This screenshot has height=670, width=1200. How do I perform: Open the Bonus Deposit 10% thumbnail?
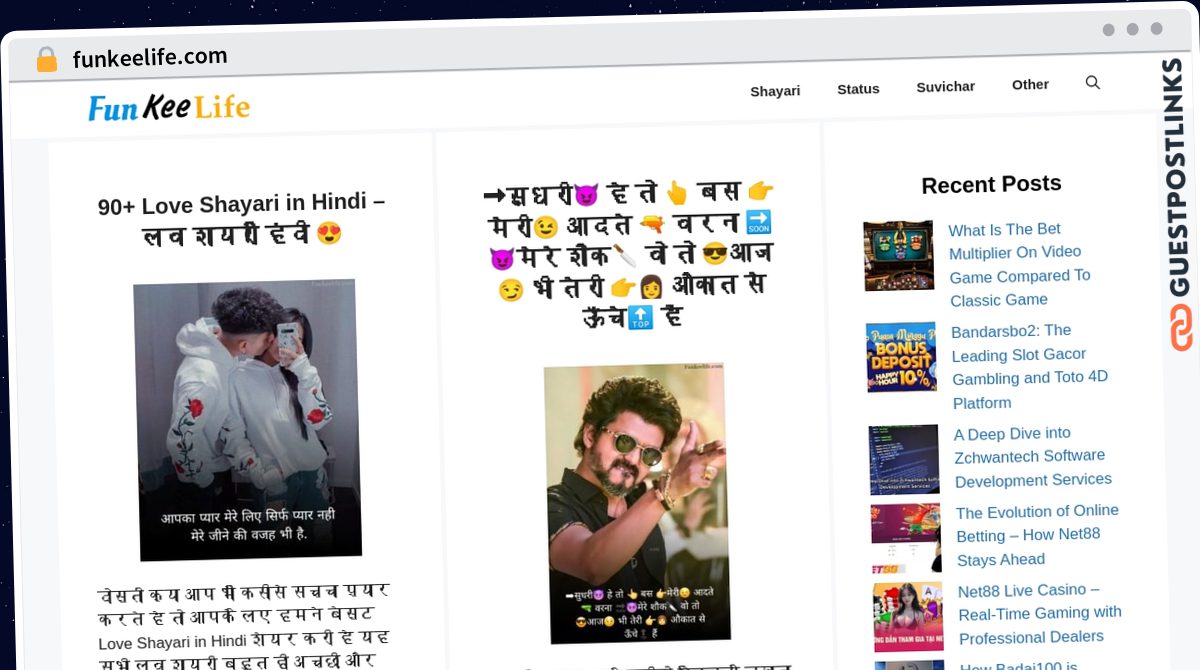[902, 357]
